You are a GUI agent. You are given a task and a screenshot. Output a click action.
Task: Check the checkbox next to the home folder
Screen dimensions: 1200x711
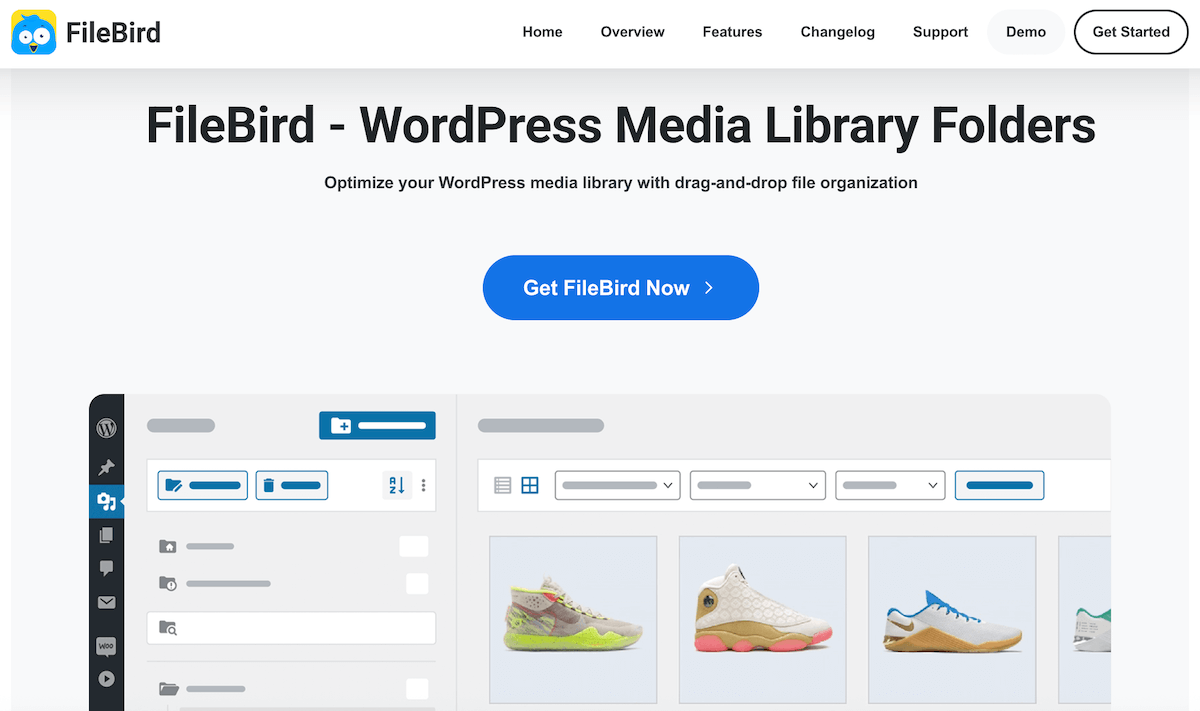click(x=415, y=546)
